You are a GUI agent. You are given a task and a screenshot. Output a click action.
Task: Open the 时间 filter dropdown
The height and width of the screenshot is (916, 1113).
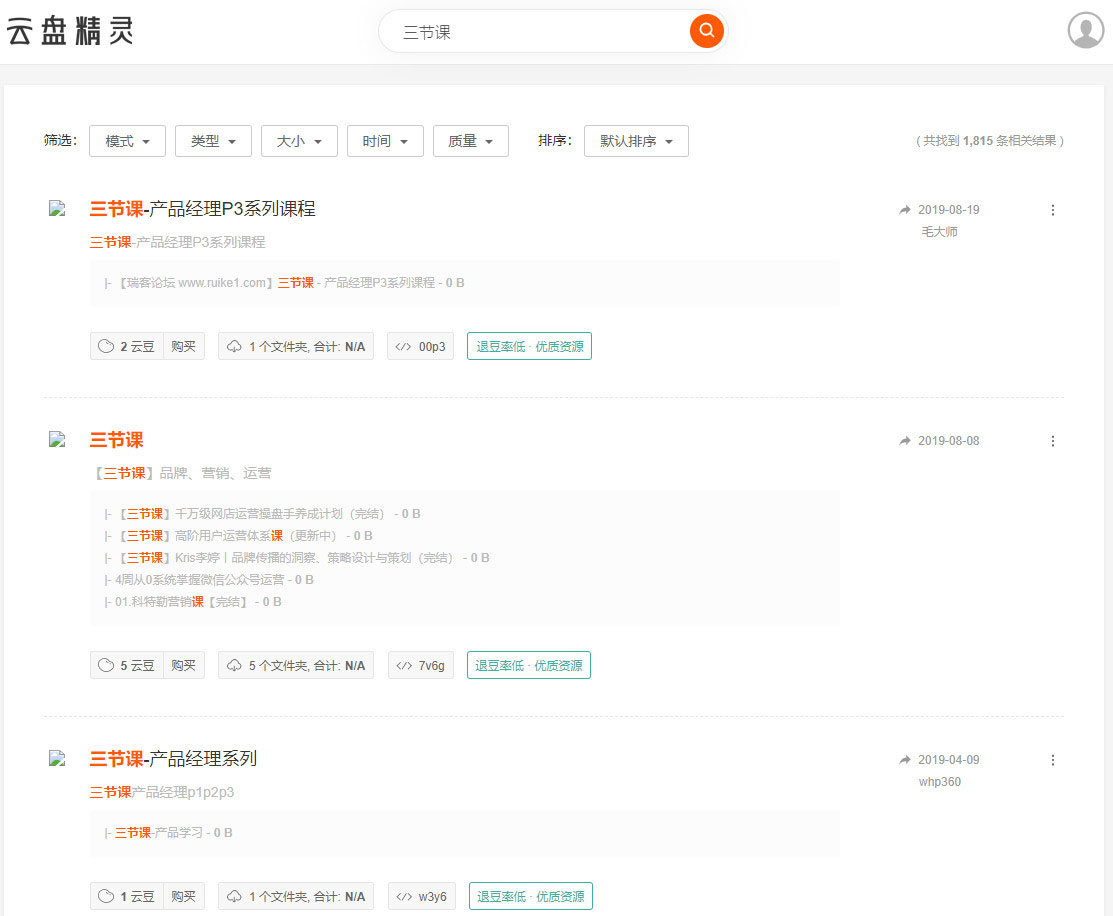(x=385, y=142)
